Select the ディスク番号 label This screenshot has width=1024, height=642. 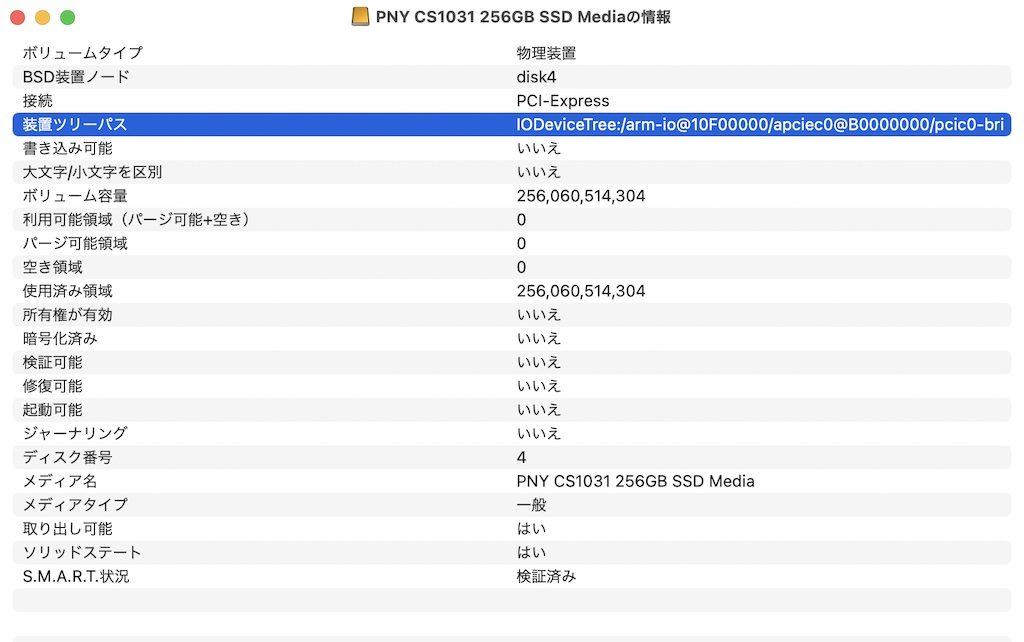[67, 457]
